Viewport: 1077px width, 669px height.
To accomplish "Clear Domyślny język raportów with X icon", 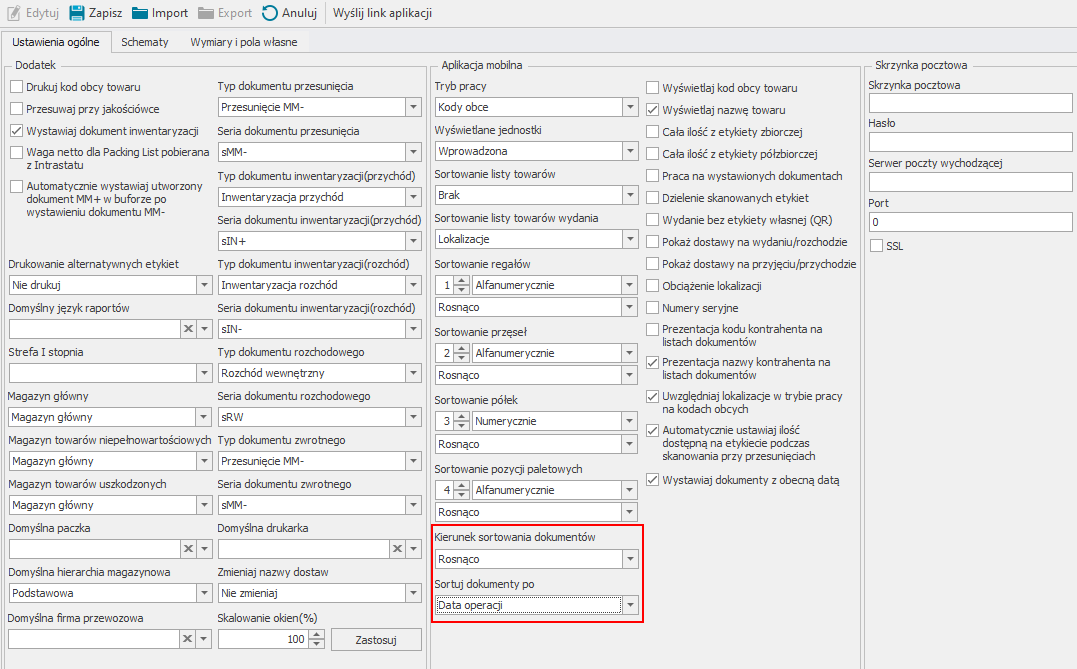I will (x=187, y=329).
